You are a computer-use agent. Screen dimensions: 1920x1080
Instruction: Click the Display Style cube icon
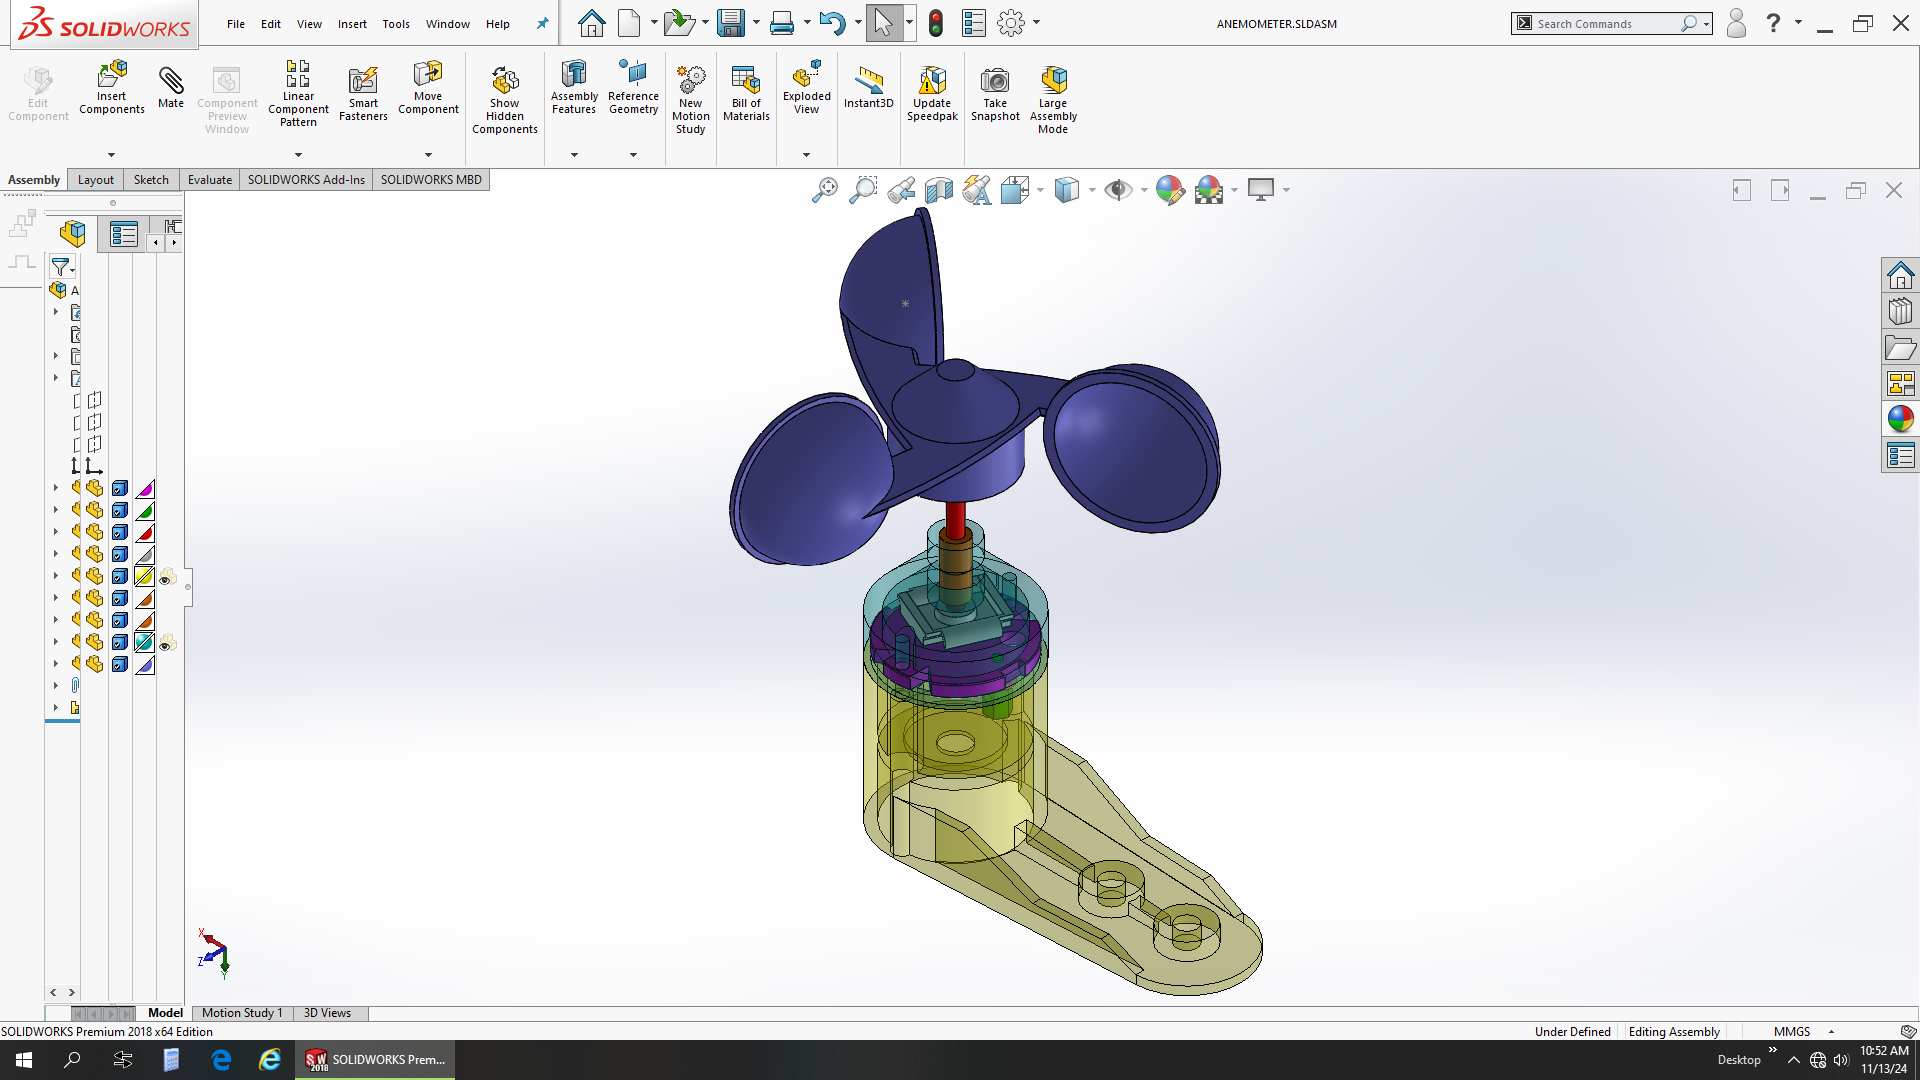[1067, 190]
